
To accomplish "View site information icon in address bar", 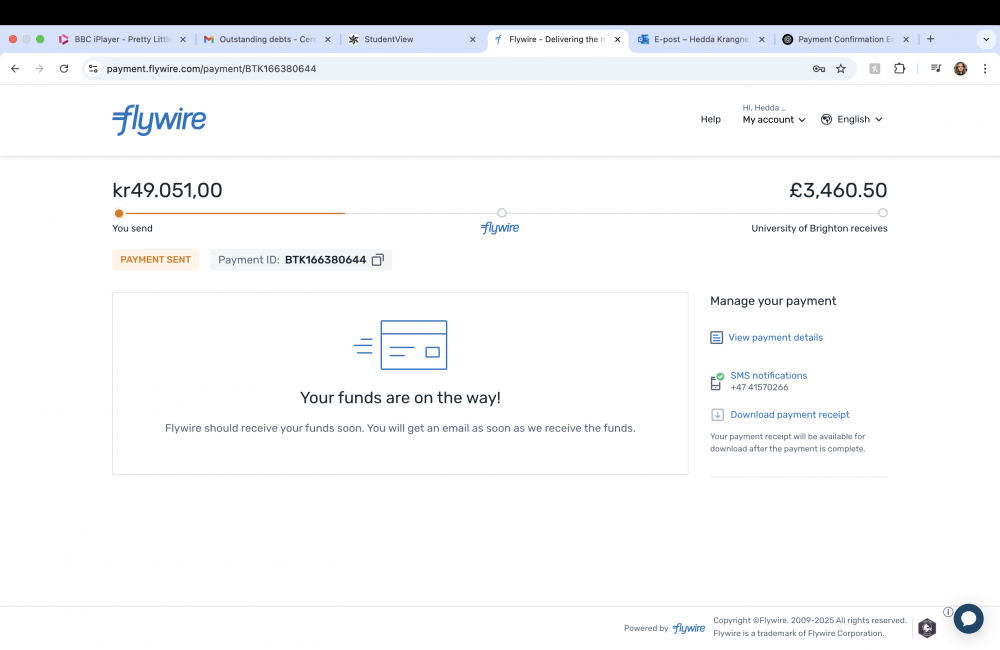I will pyautogui.click(x=93, y=69).
